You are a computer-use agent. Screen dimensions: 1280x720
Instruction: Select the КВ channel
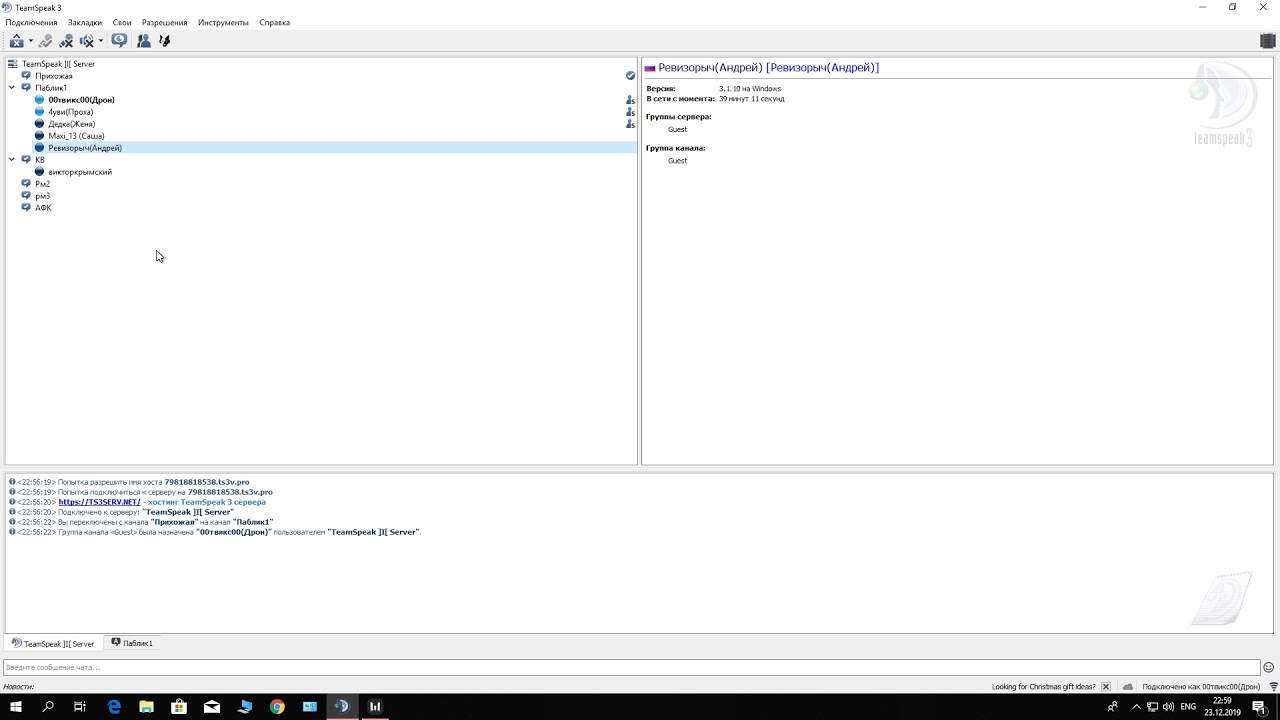40,160
